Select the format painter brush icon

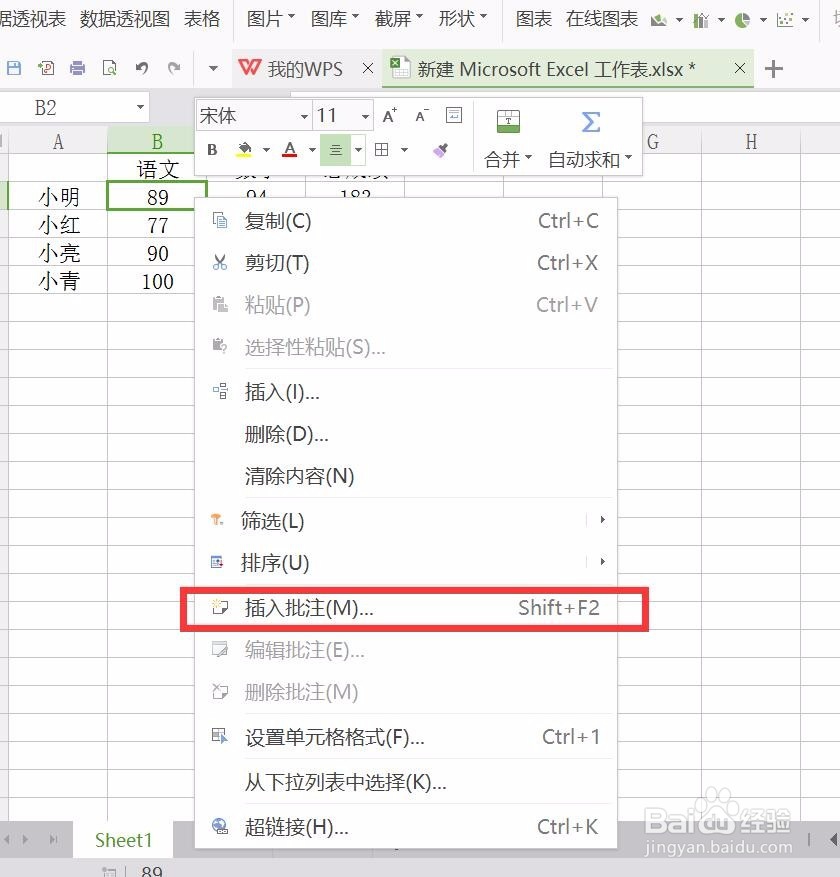click(439, 149)
